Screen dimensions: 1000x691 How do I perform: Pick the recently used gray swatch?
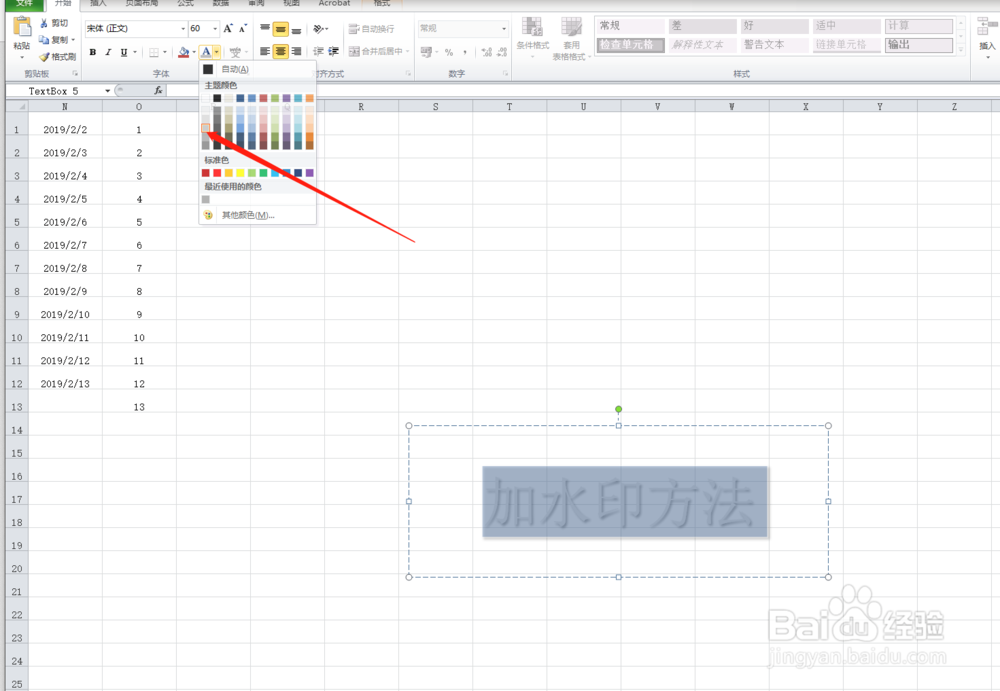[205, 200]
